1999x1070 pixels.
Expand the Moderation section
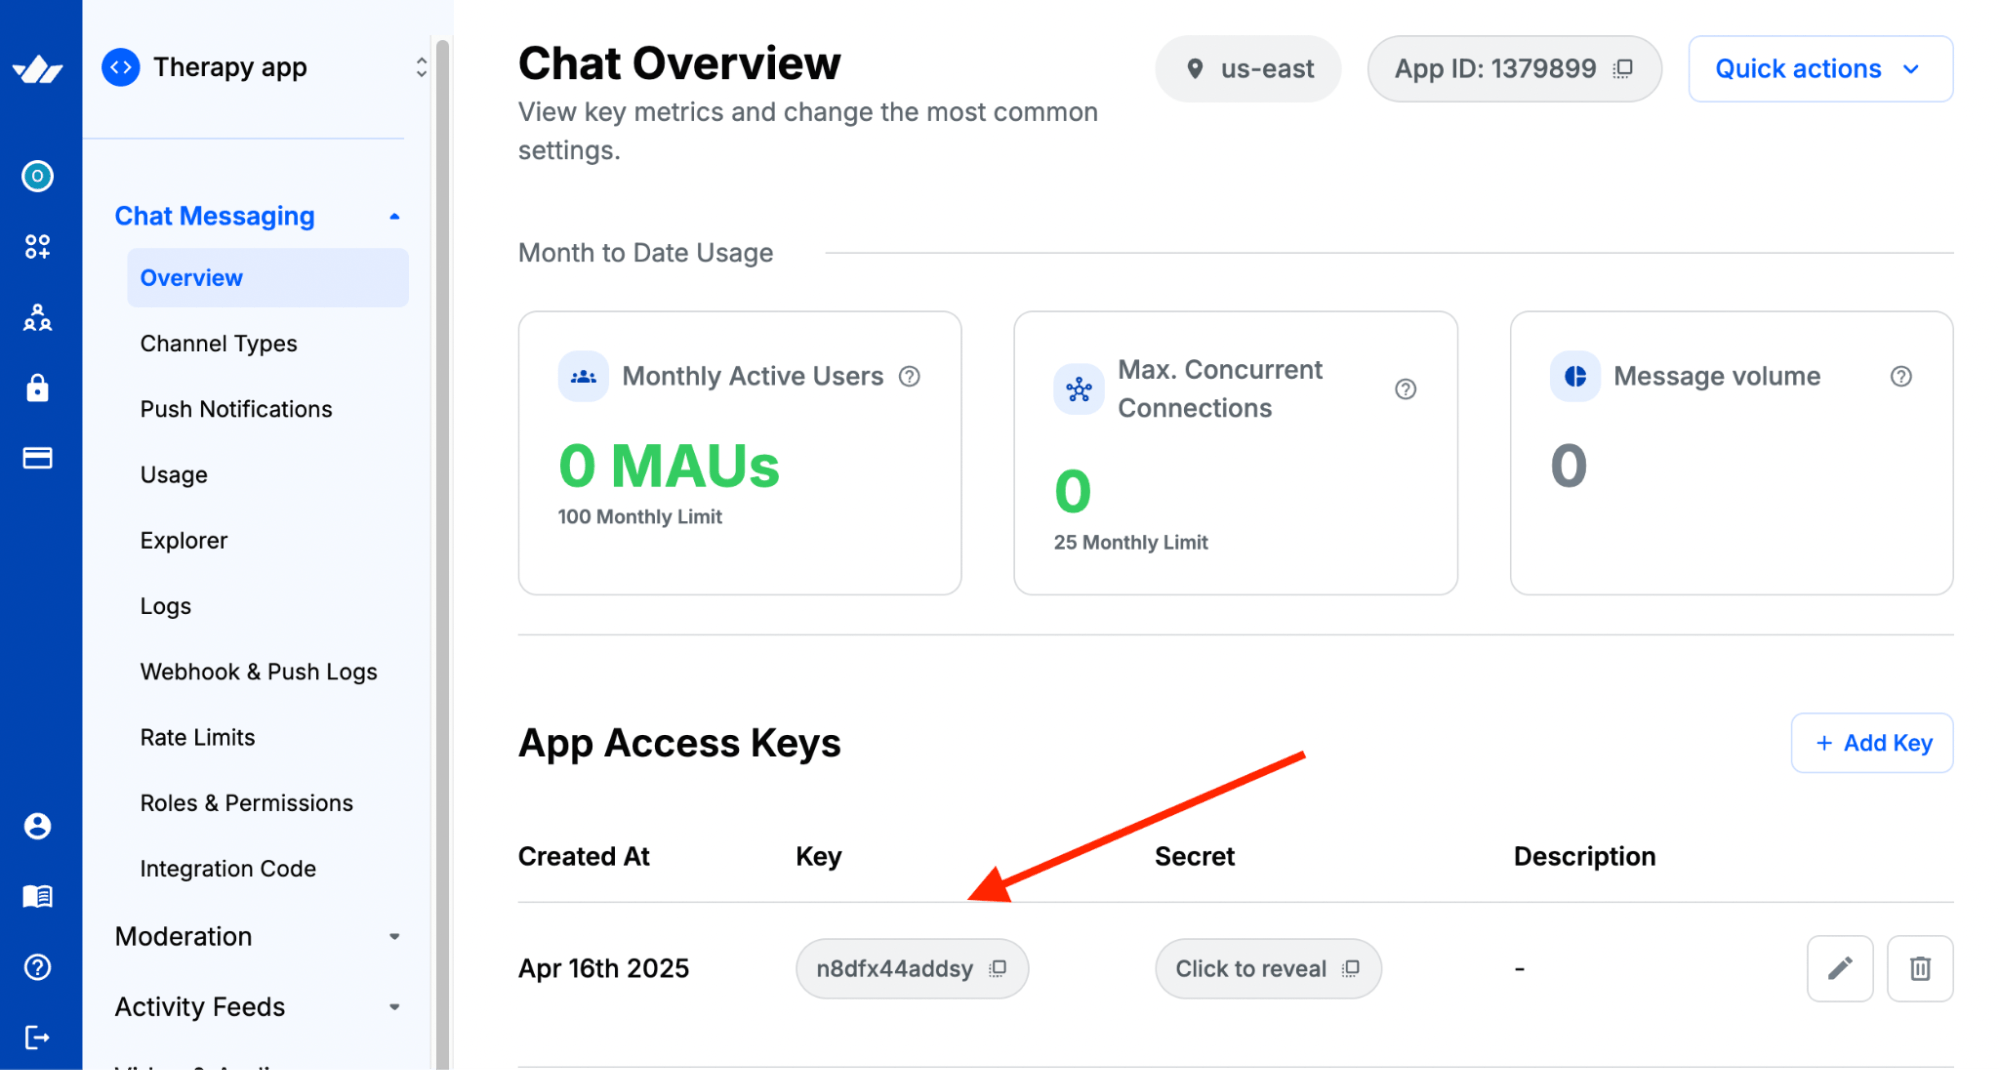(395, 937)
